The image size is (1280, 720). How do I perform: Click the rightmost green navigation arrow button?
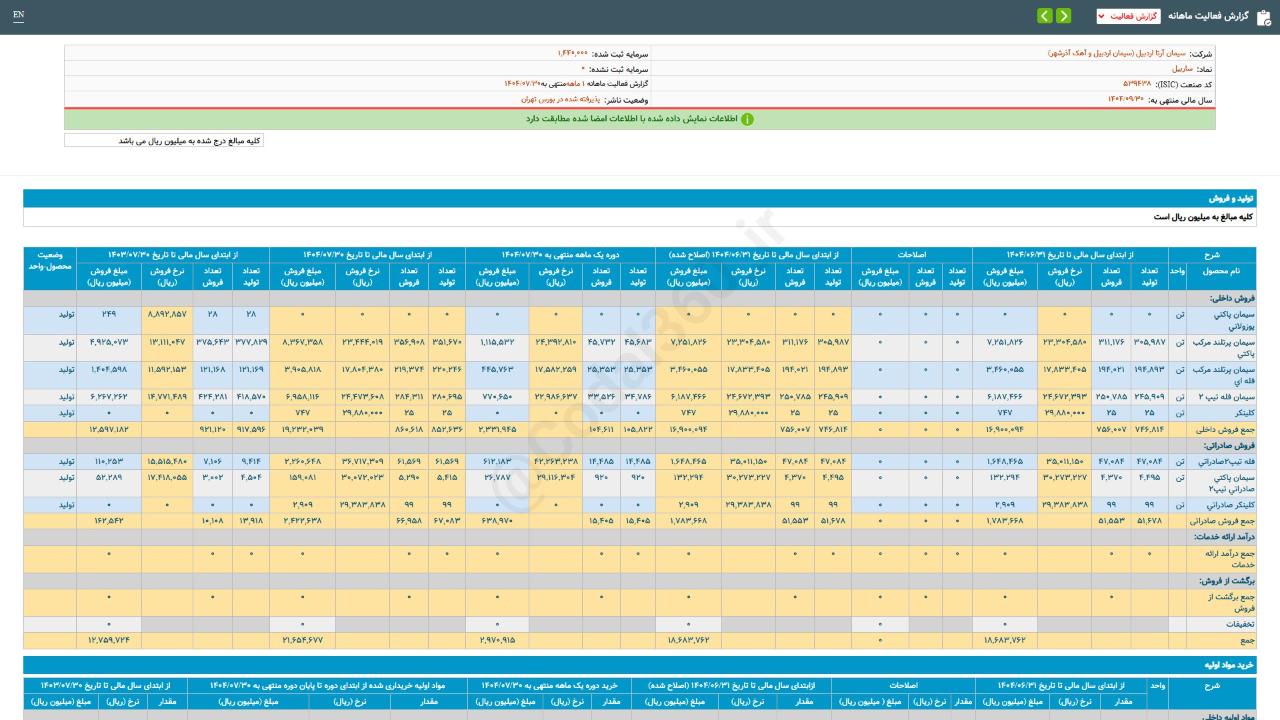point(1063,16)
